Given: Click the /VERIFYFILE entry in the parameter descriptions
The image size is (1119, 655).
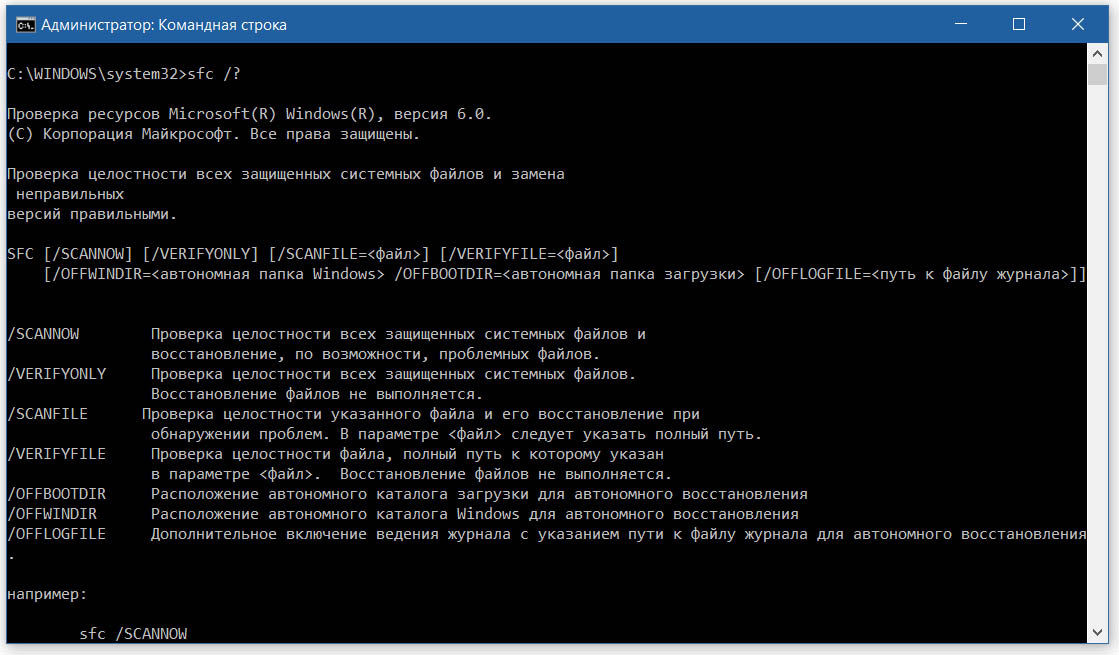Looking at the screenshot, I should click(x=56, y=454).
